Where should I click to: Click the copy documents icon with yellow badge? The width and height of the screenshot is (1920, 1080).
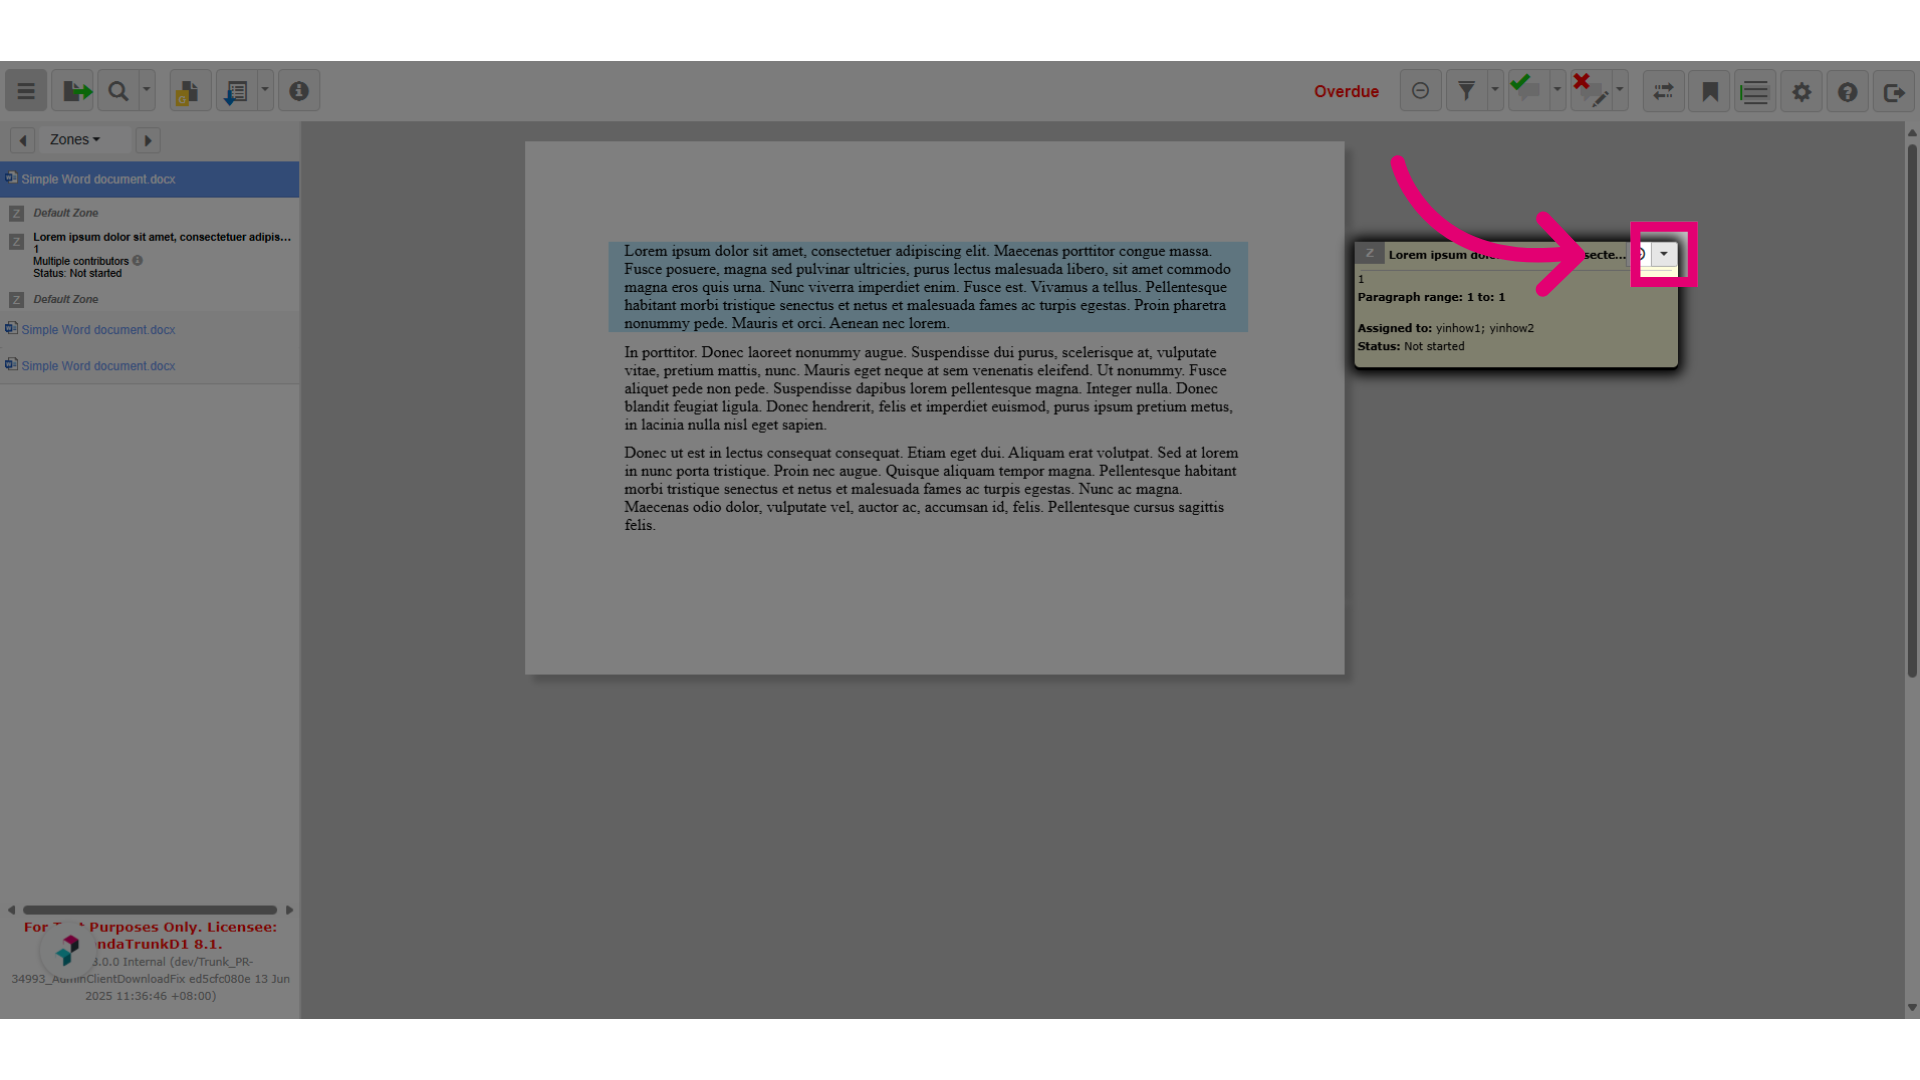pos(190,91)
